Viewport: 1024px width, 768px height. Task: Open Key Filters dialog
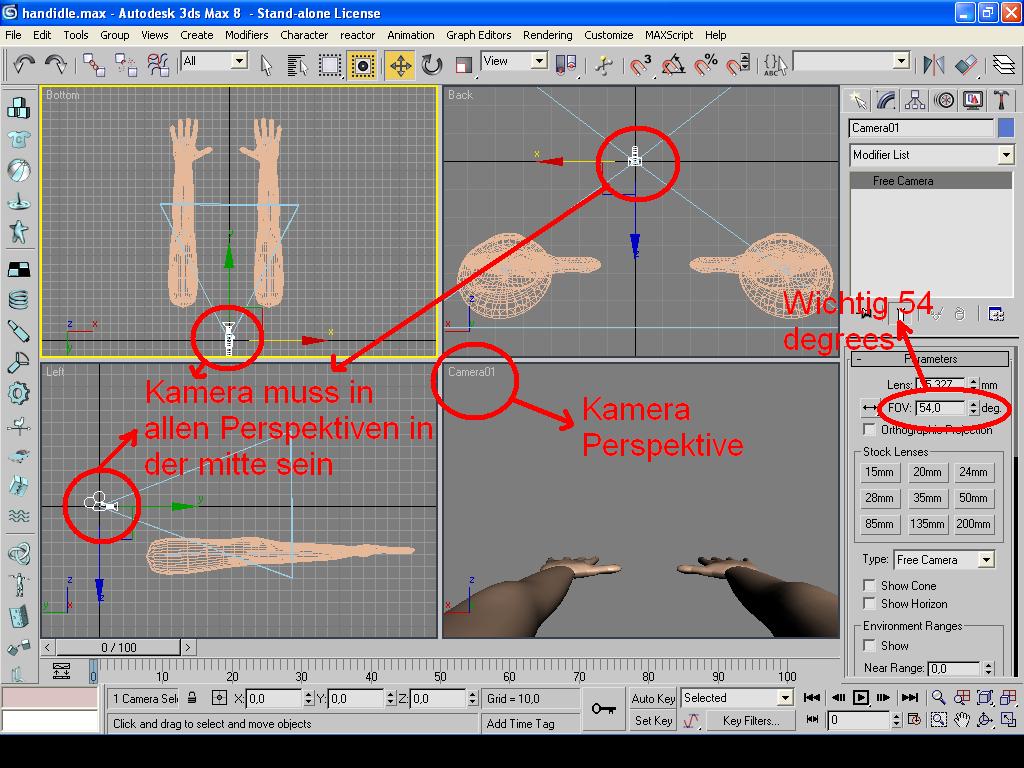tap(751, 721)
